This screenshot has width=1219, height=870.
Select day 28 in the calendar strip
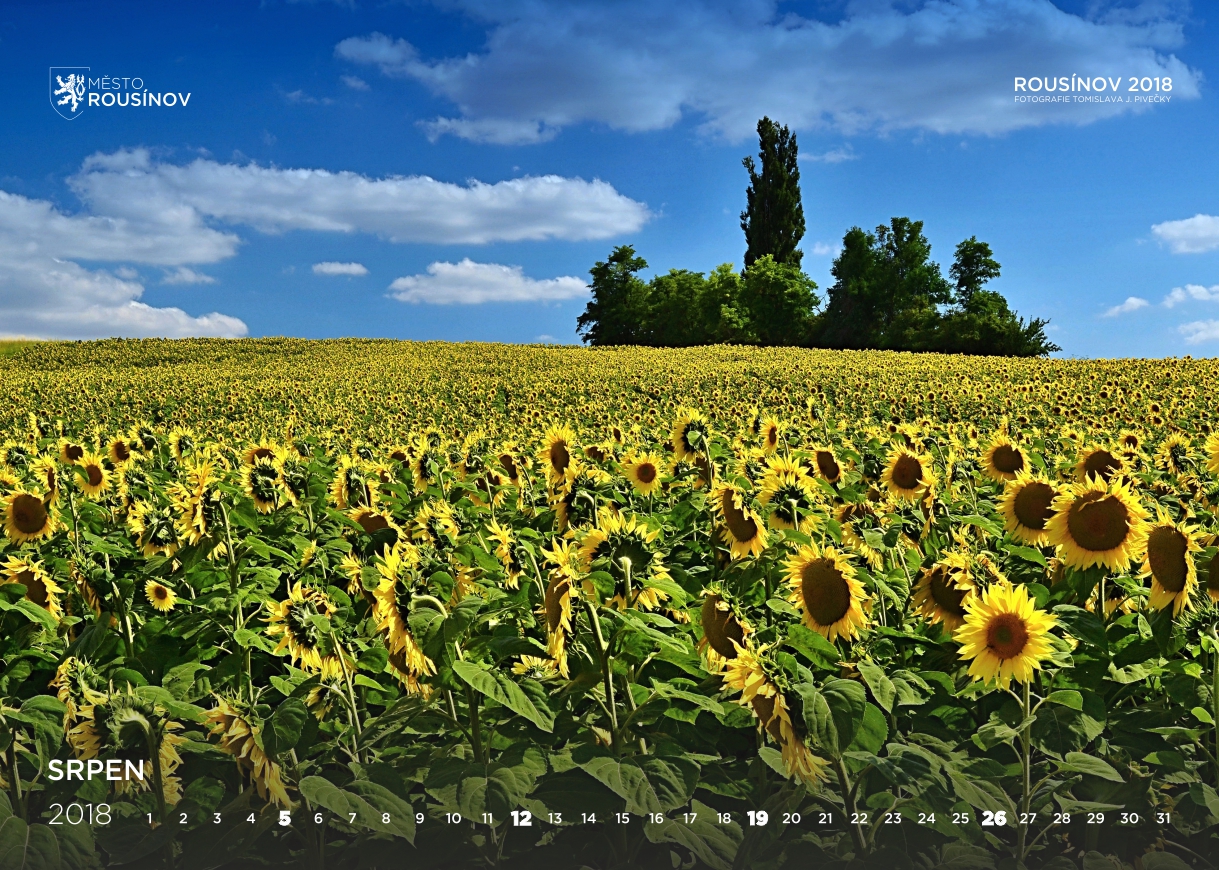coord(1061,818)
